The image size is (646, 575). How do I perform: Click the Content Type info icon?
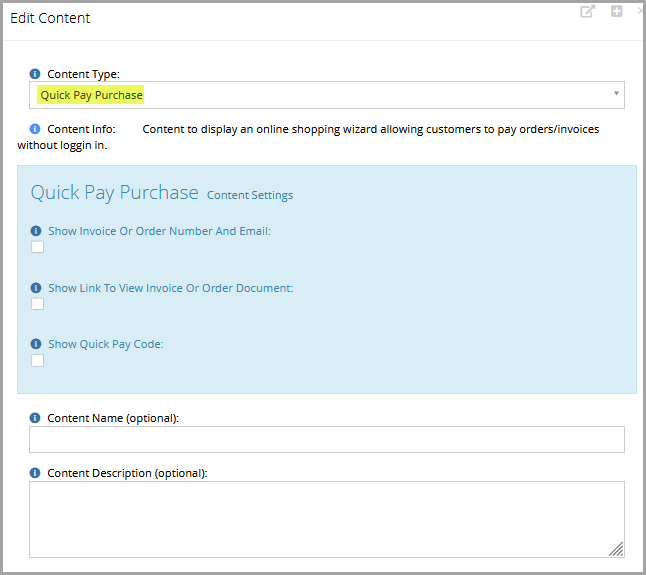pos(35,74)
